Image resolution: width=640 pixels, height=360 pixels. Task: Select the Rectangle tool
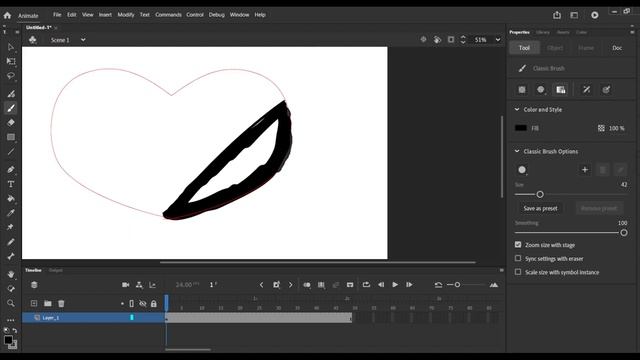coord(11,137)
